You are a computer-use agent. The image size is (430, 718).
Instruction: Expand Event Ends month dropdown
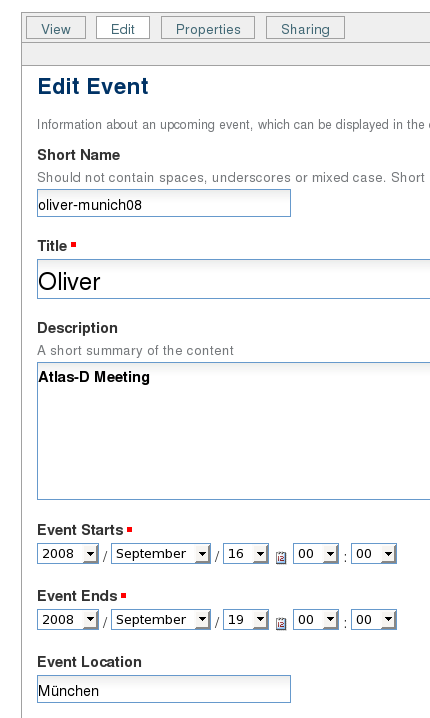pyautogui.click(x=161, y=620)
